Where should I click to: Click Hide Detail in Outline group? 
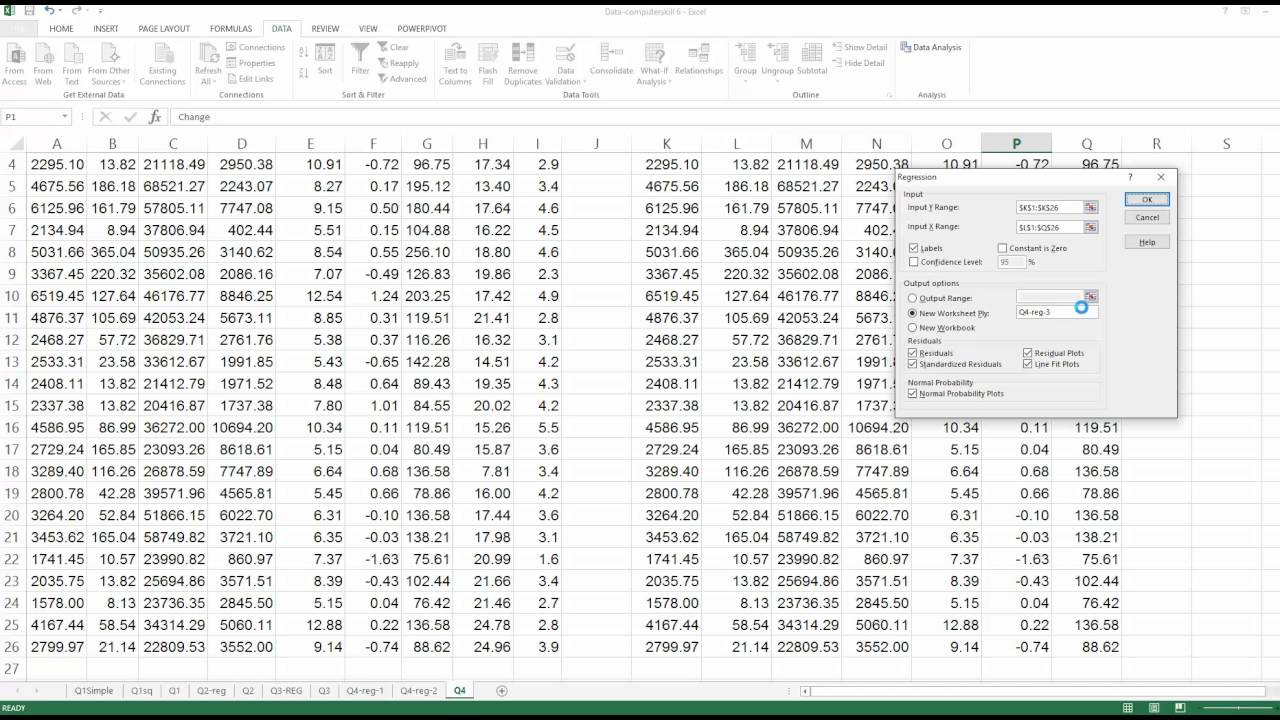(x=859, y=63)
